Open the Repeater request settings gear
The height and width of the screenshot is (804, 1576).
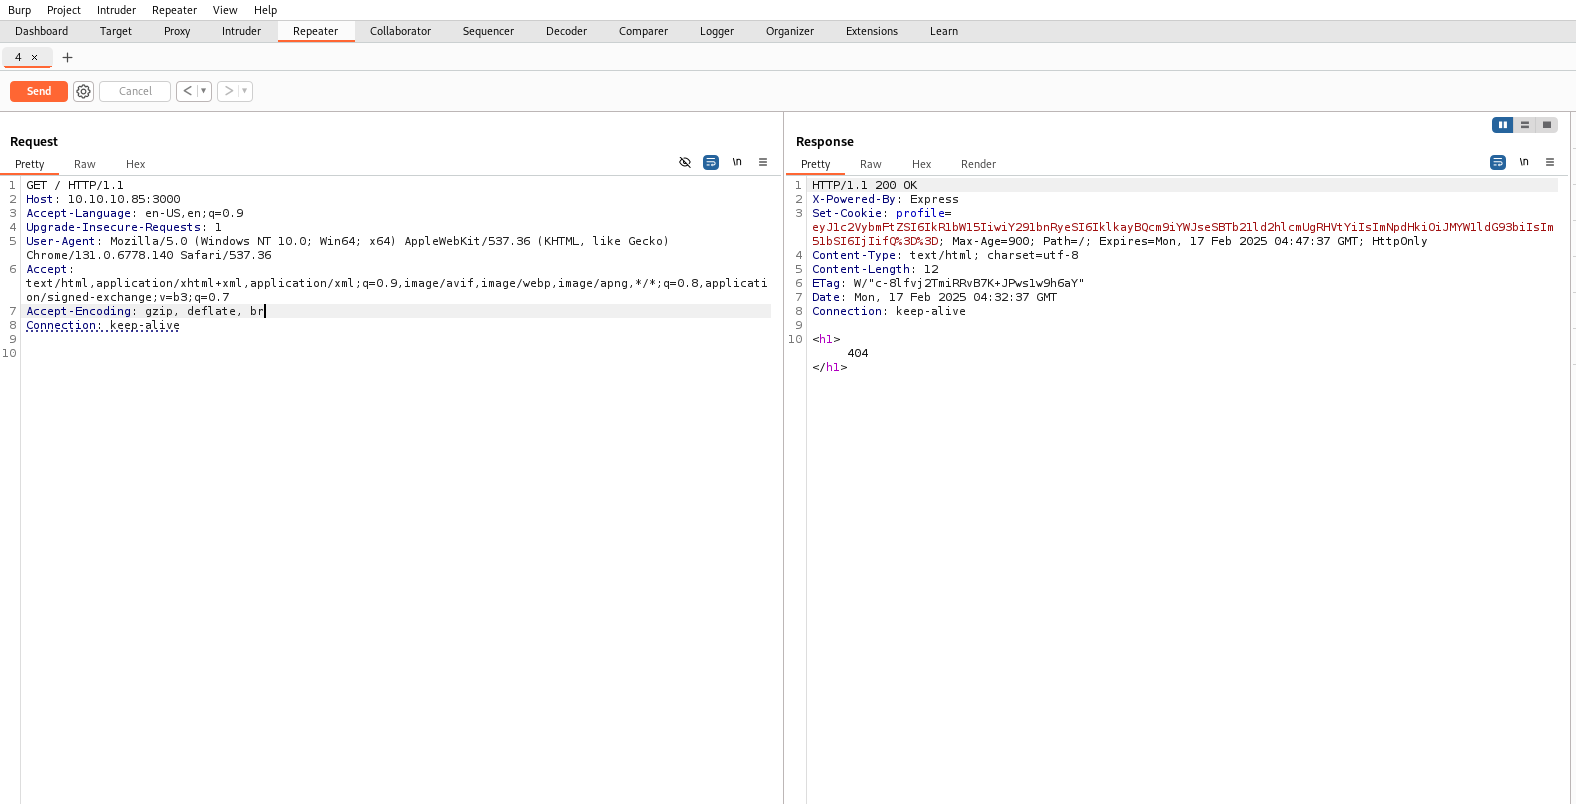pos(84,92)
